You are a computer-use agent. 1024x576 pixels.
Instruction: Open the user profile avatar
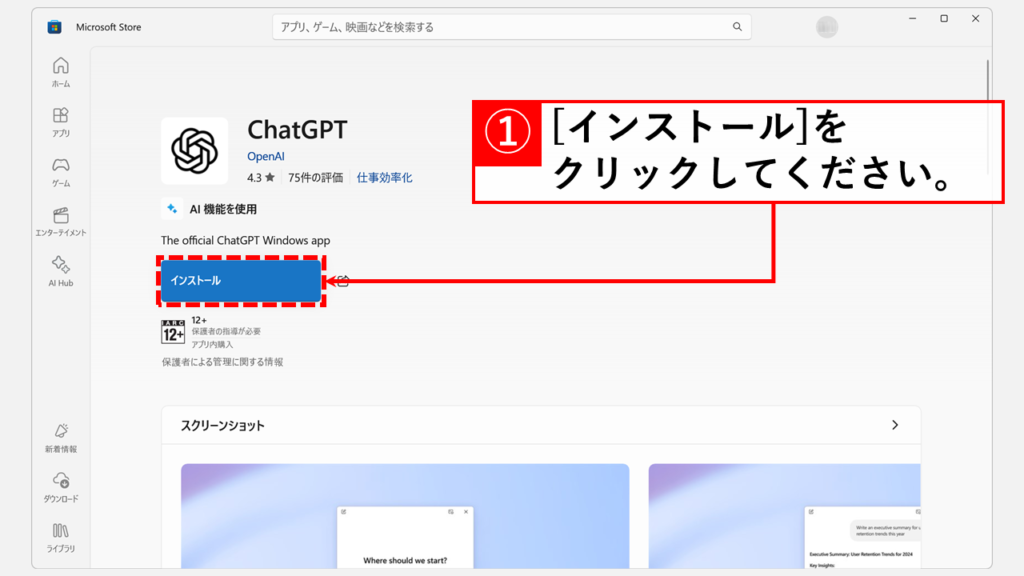(827, 28)
